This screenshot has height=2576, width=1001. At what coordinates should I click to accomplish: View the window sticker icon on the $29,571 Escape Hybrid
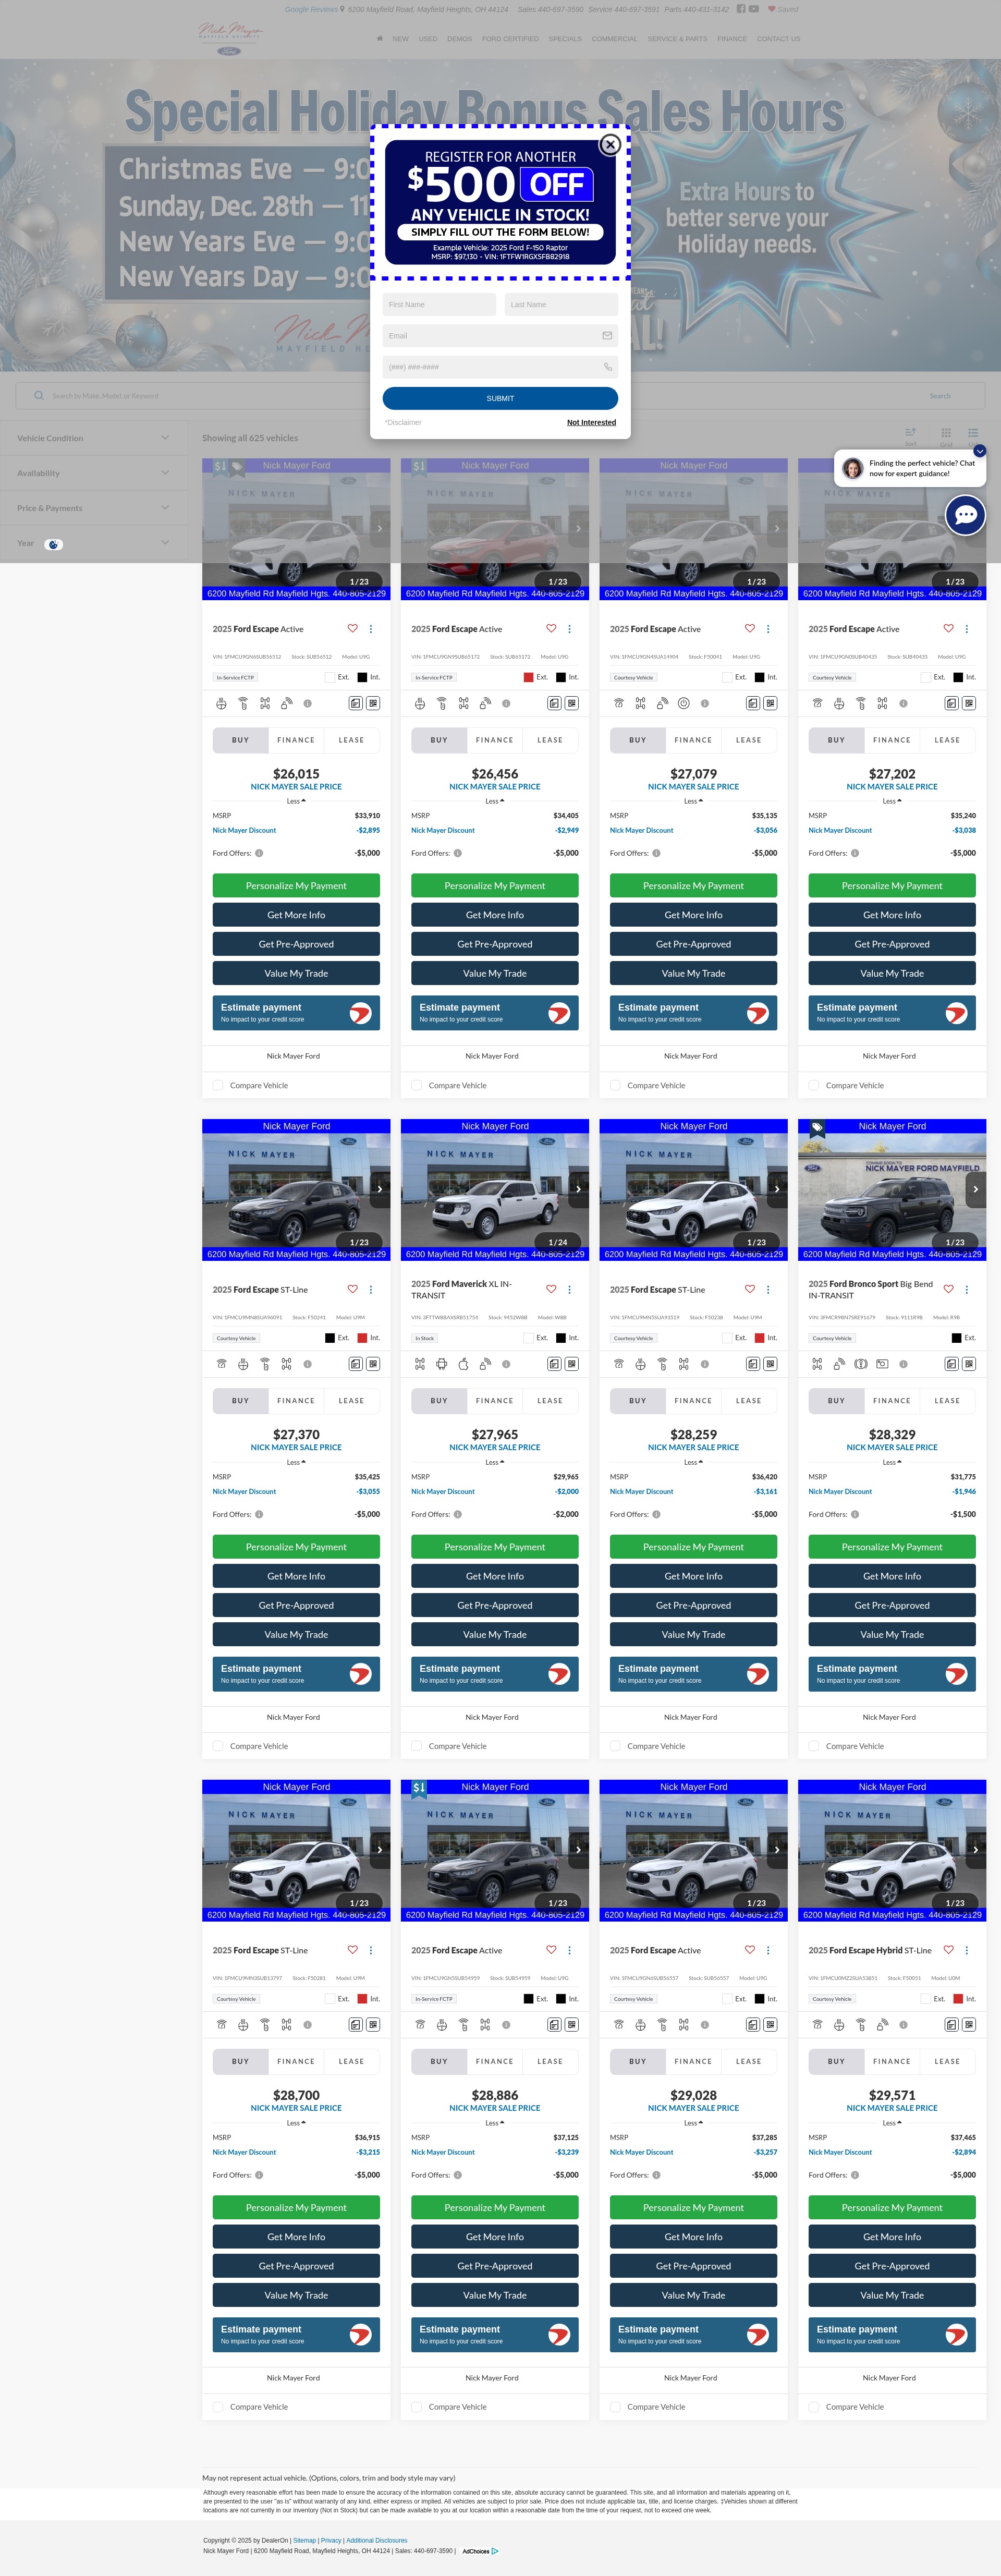(951, 2025)
